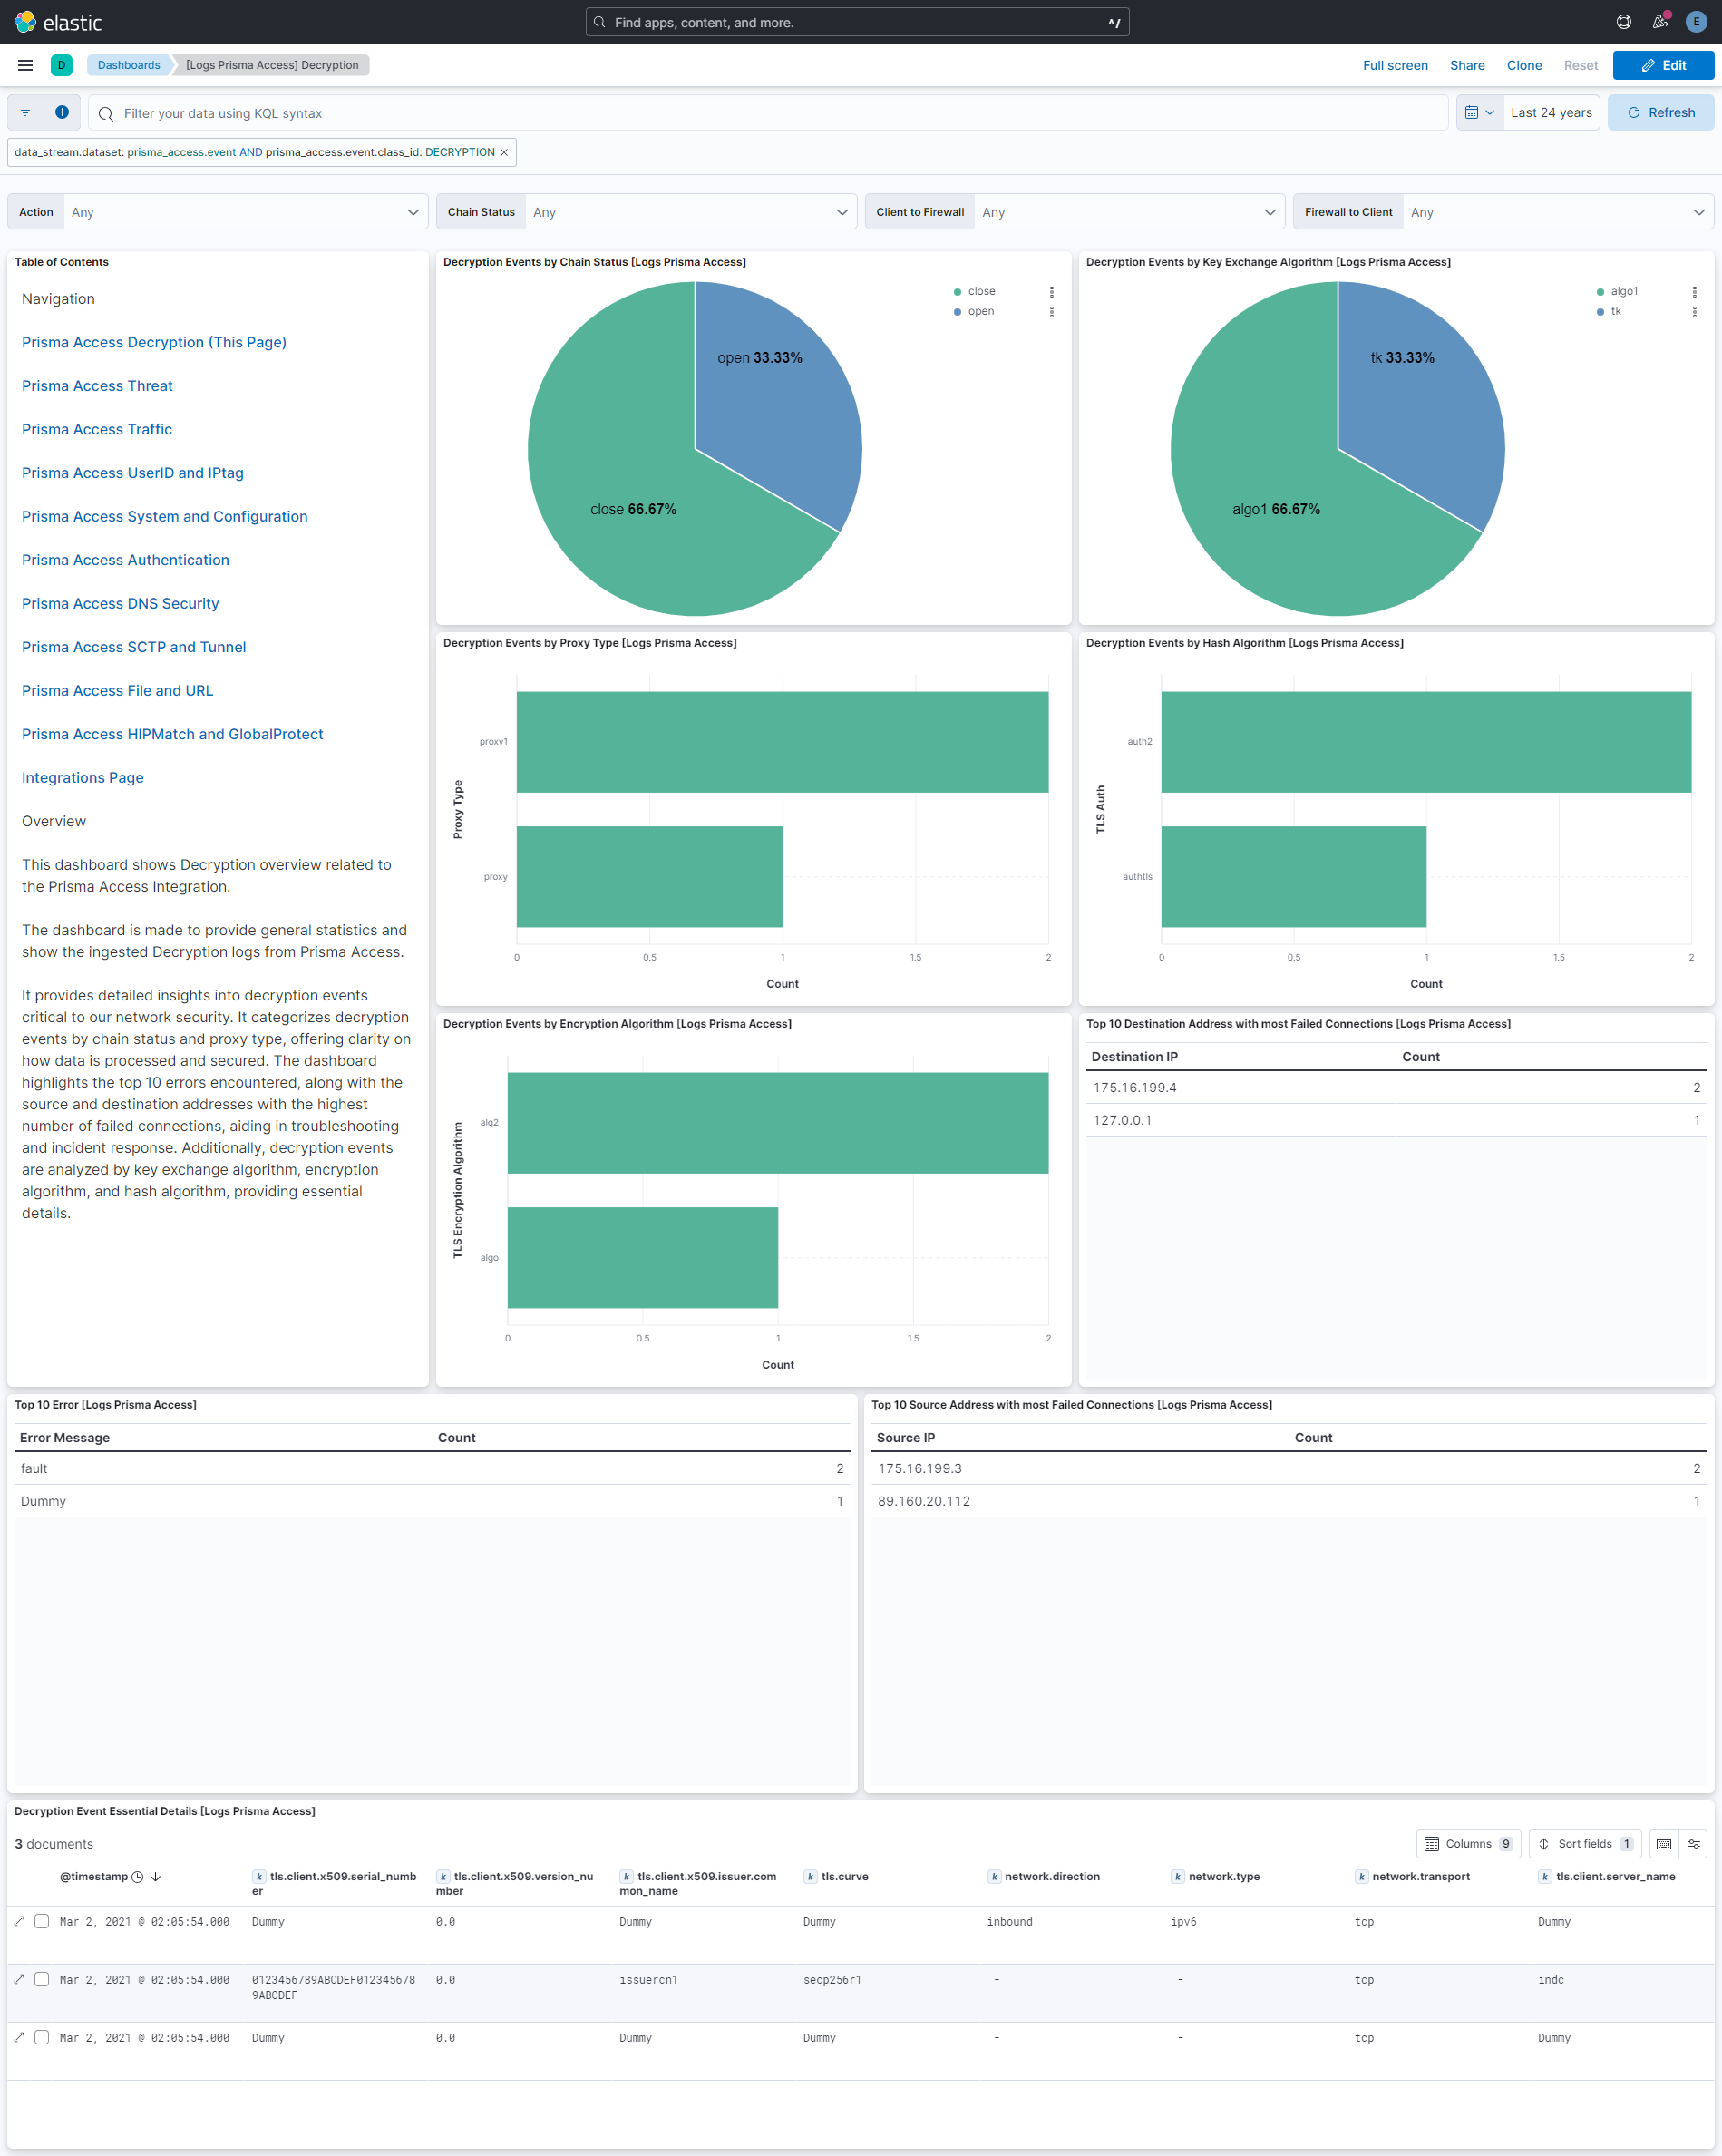The image size is (1722, 2156).
Task: Click the news announcements party-popper icon
Action: tap(1660, 21)
